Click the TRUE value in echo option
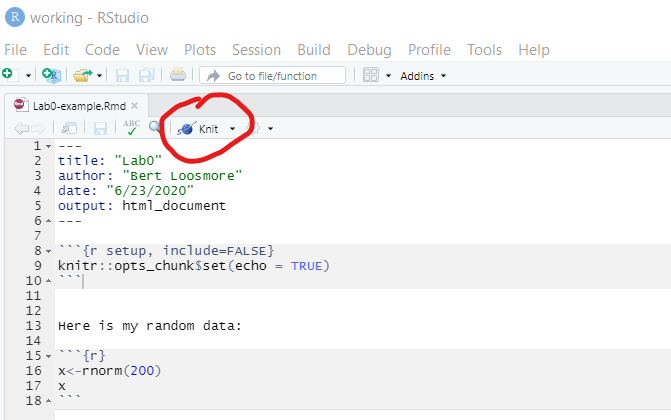The image size is (671, 420). tap(306, 266)
